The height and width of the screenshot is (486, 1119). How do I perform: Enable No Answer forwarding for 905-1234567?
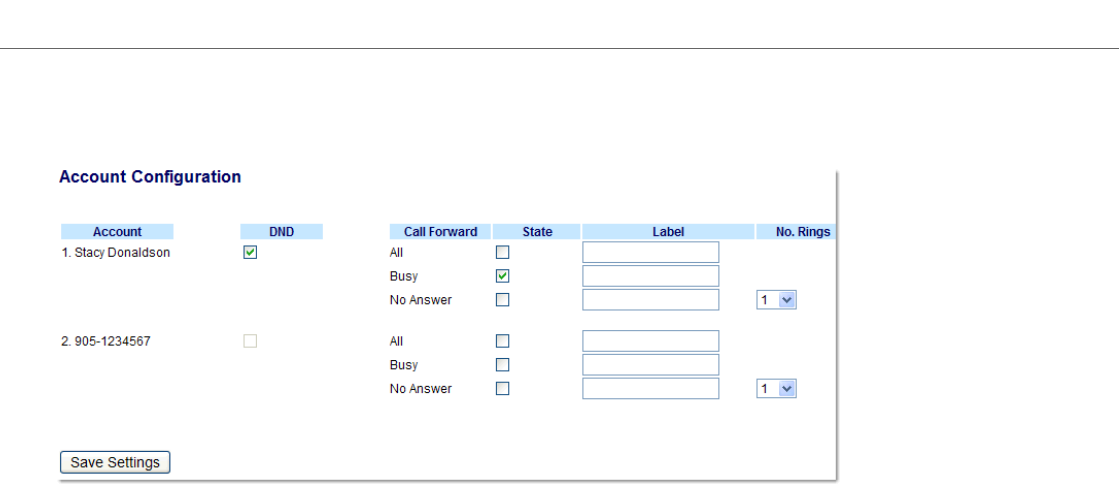click(x=503, y=389)
